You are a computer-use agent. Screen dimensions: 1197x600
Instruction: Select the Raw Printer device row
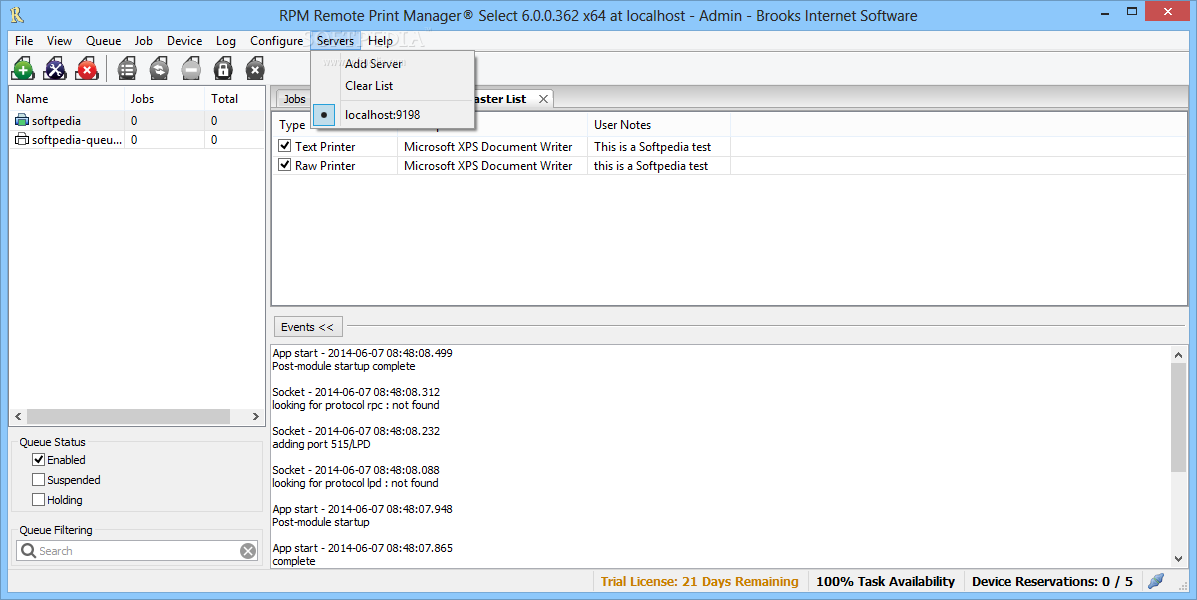click(x=729, y=165)
